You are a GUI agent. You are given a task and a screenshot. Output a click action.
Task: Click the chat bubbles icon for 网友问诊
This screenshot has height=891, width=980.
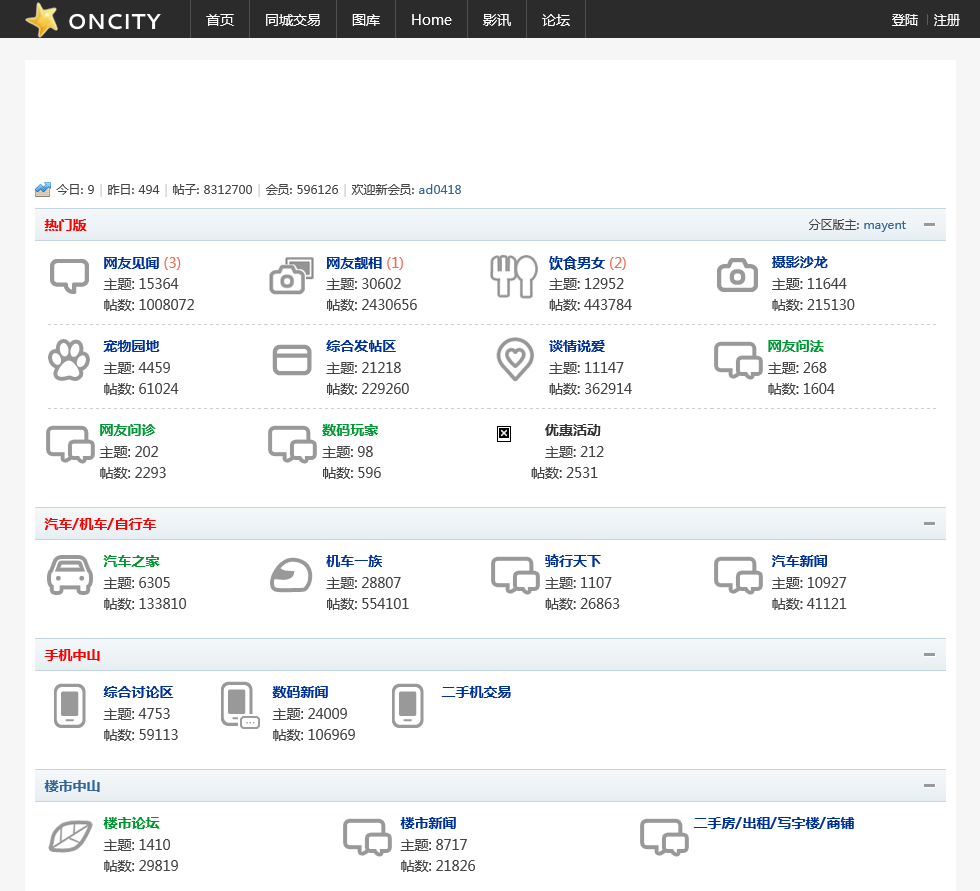pos(70,444)
